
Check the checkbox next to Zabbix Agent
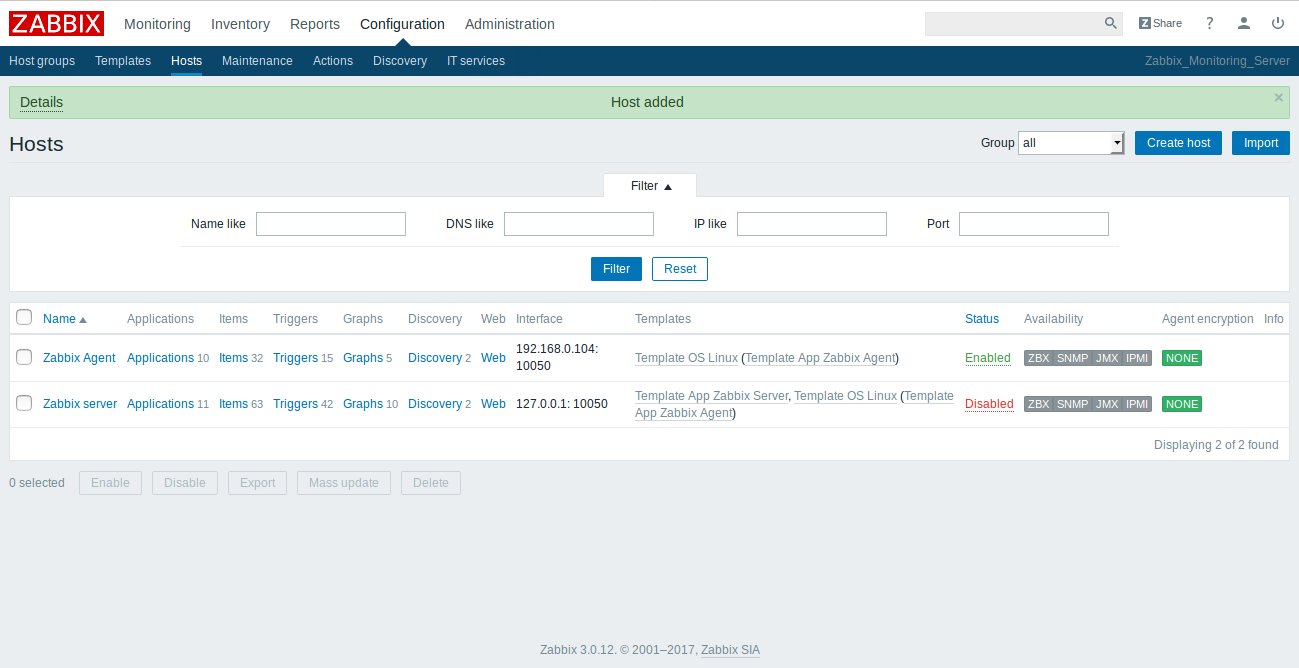coord(24,357)
